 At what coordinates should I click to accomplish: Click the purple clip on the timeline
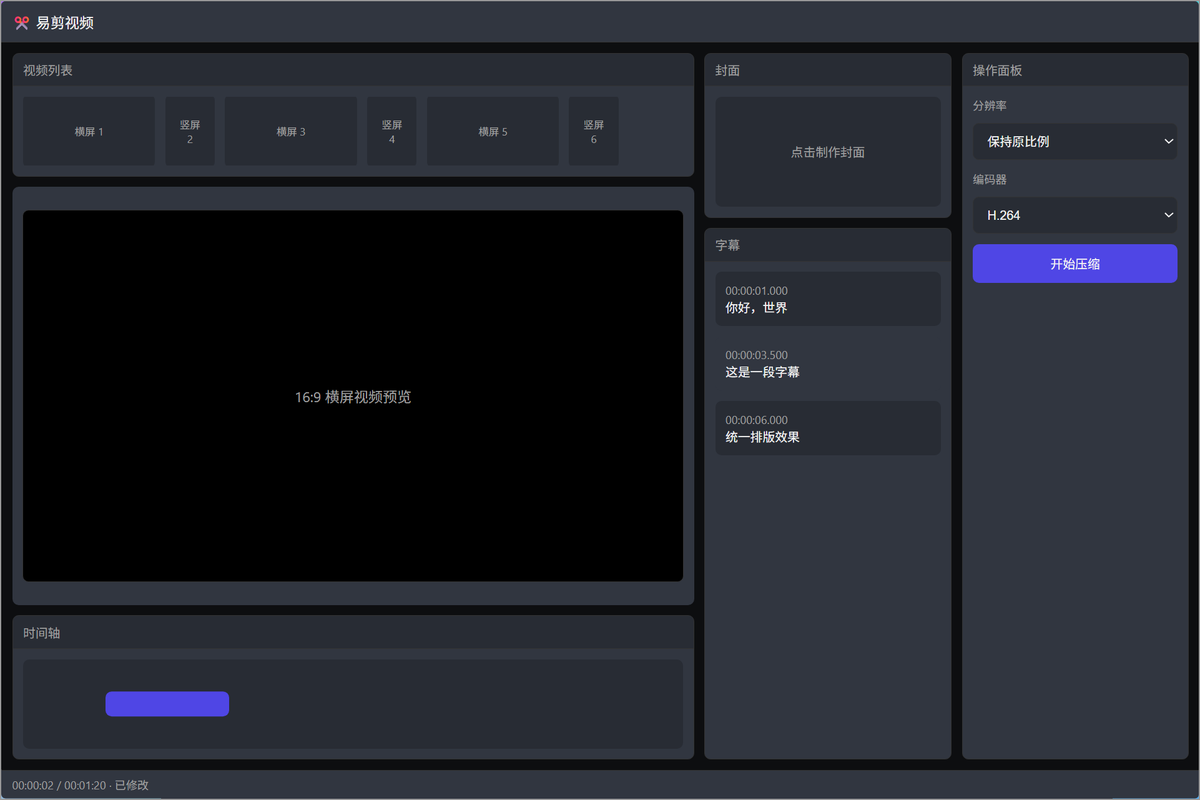pyautogui.click(x=167, y=704)
